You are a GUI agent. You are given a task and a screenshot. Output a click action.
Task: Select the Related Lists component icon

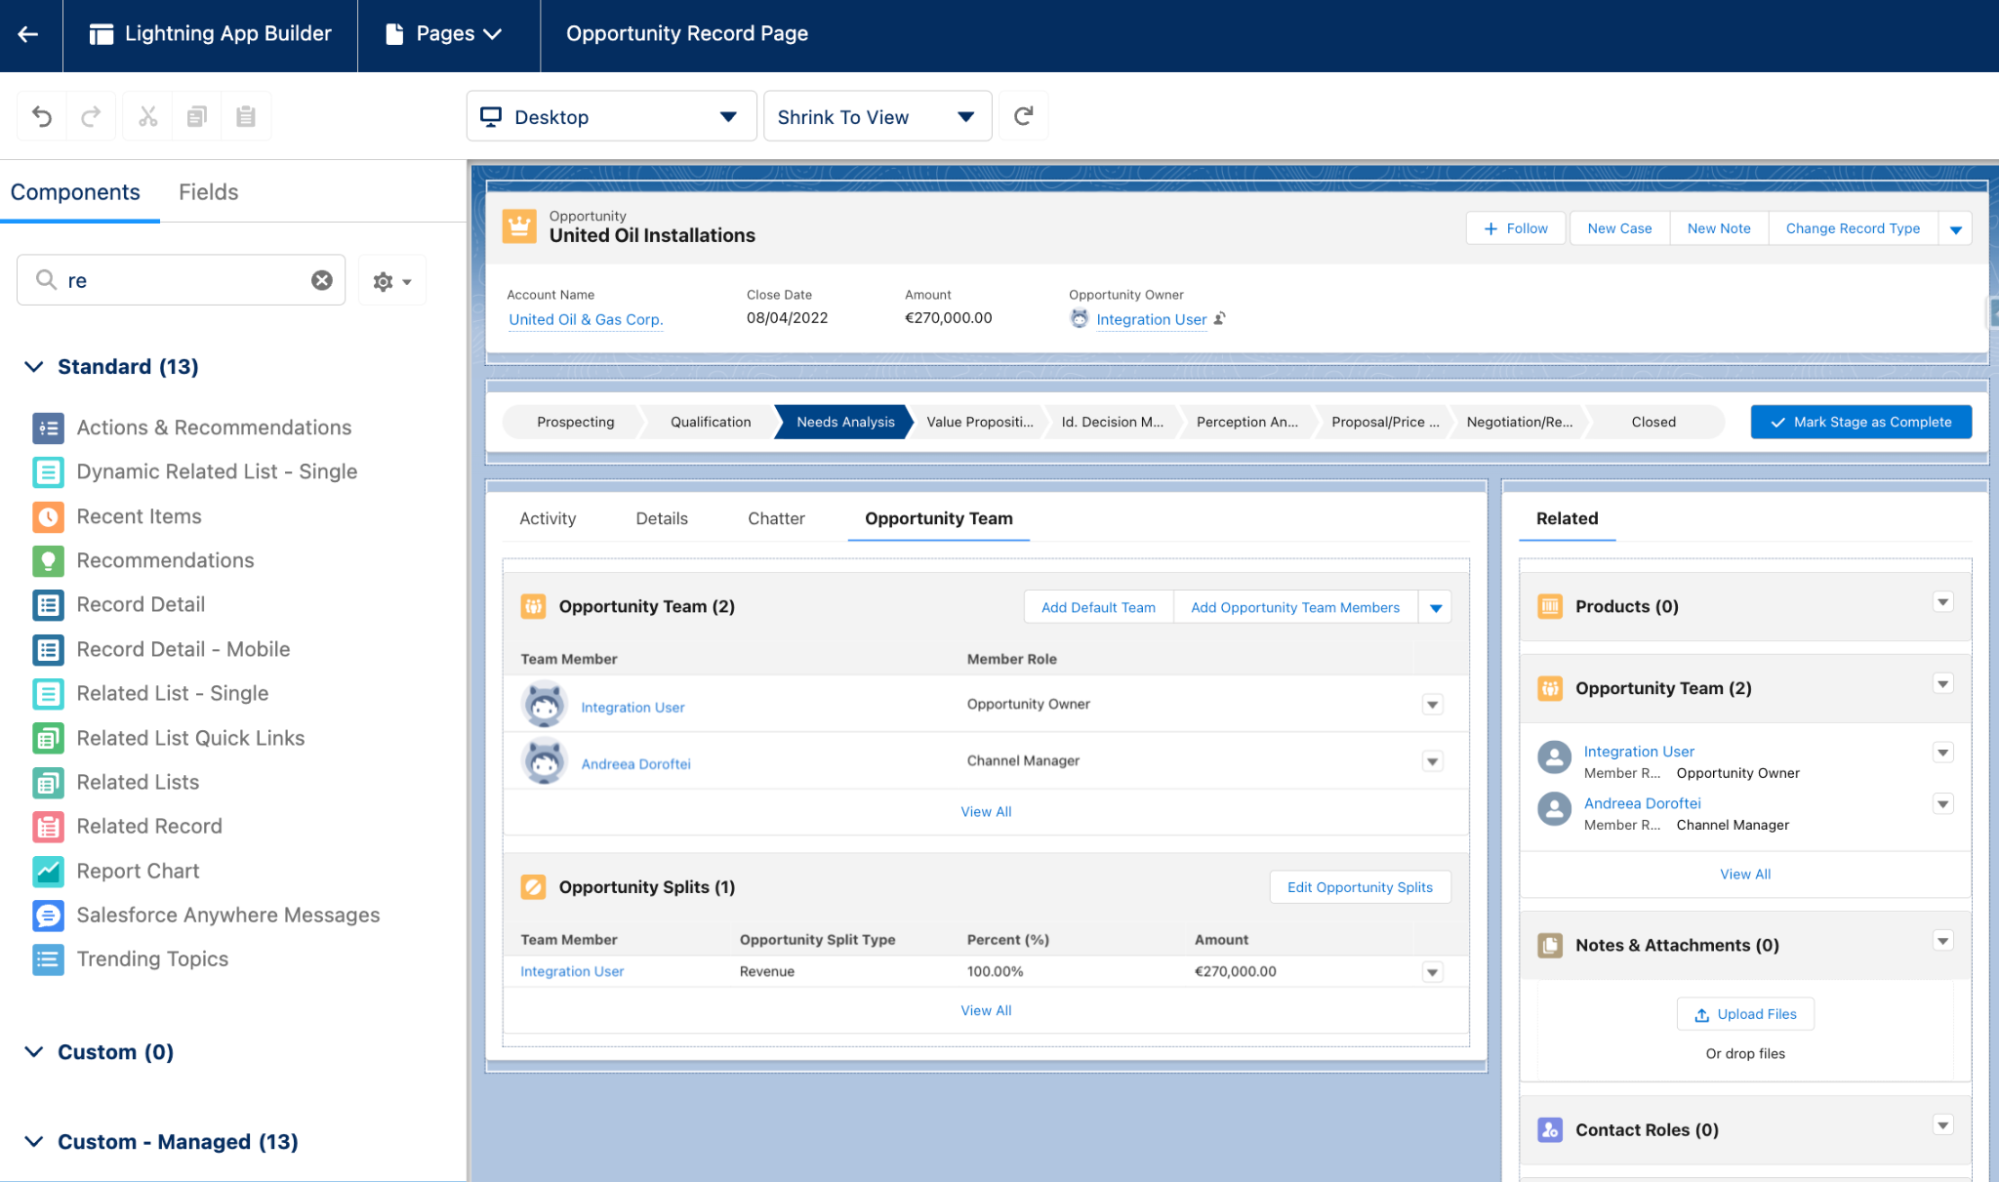48,783
